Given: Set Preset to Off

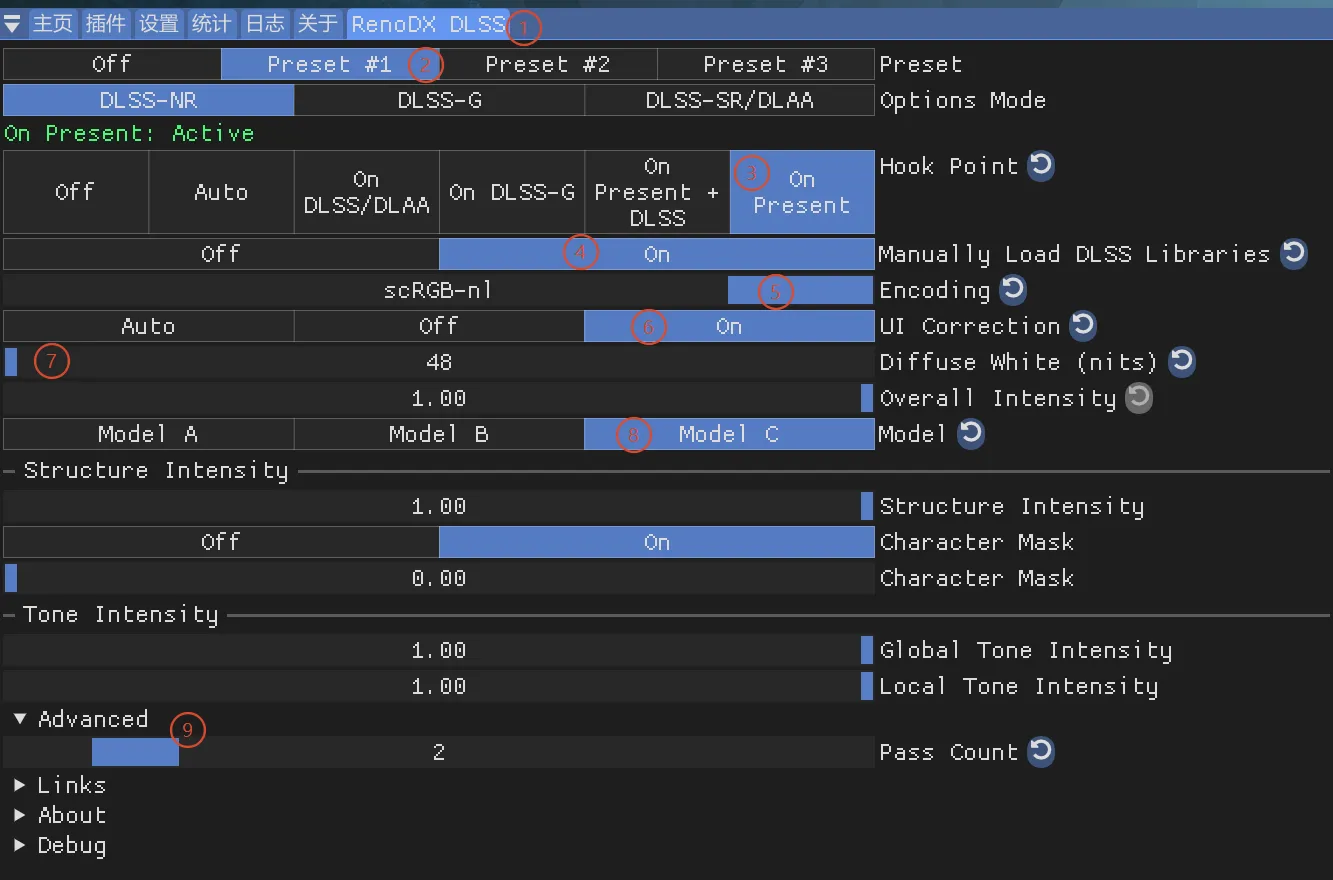Looking at the screenshot, I should coord(112,64).
